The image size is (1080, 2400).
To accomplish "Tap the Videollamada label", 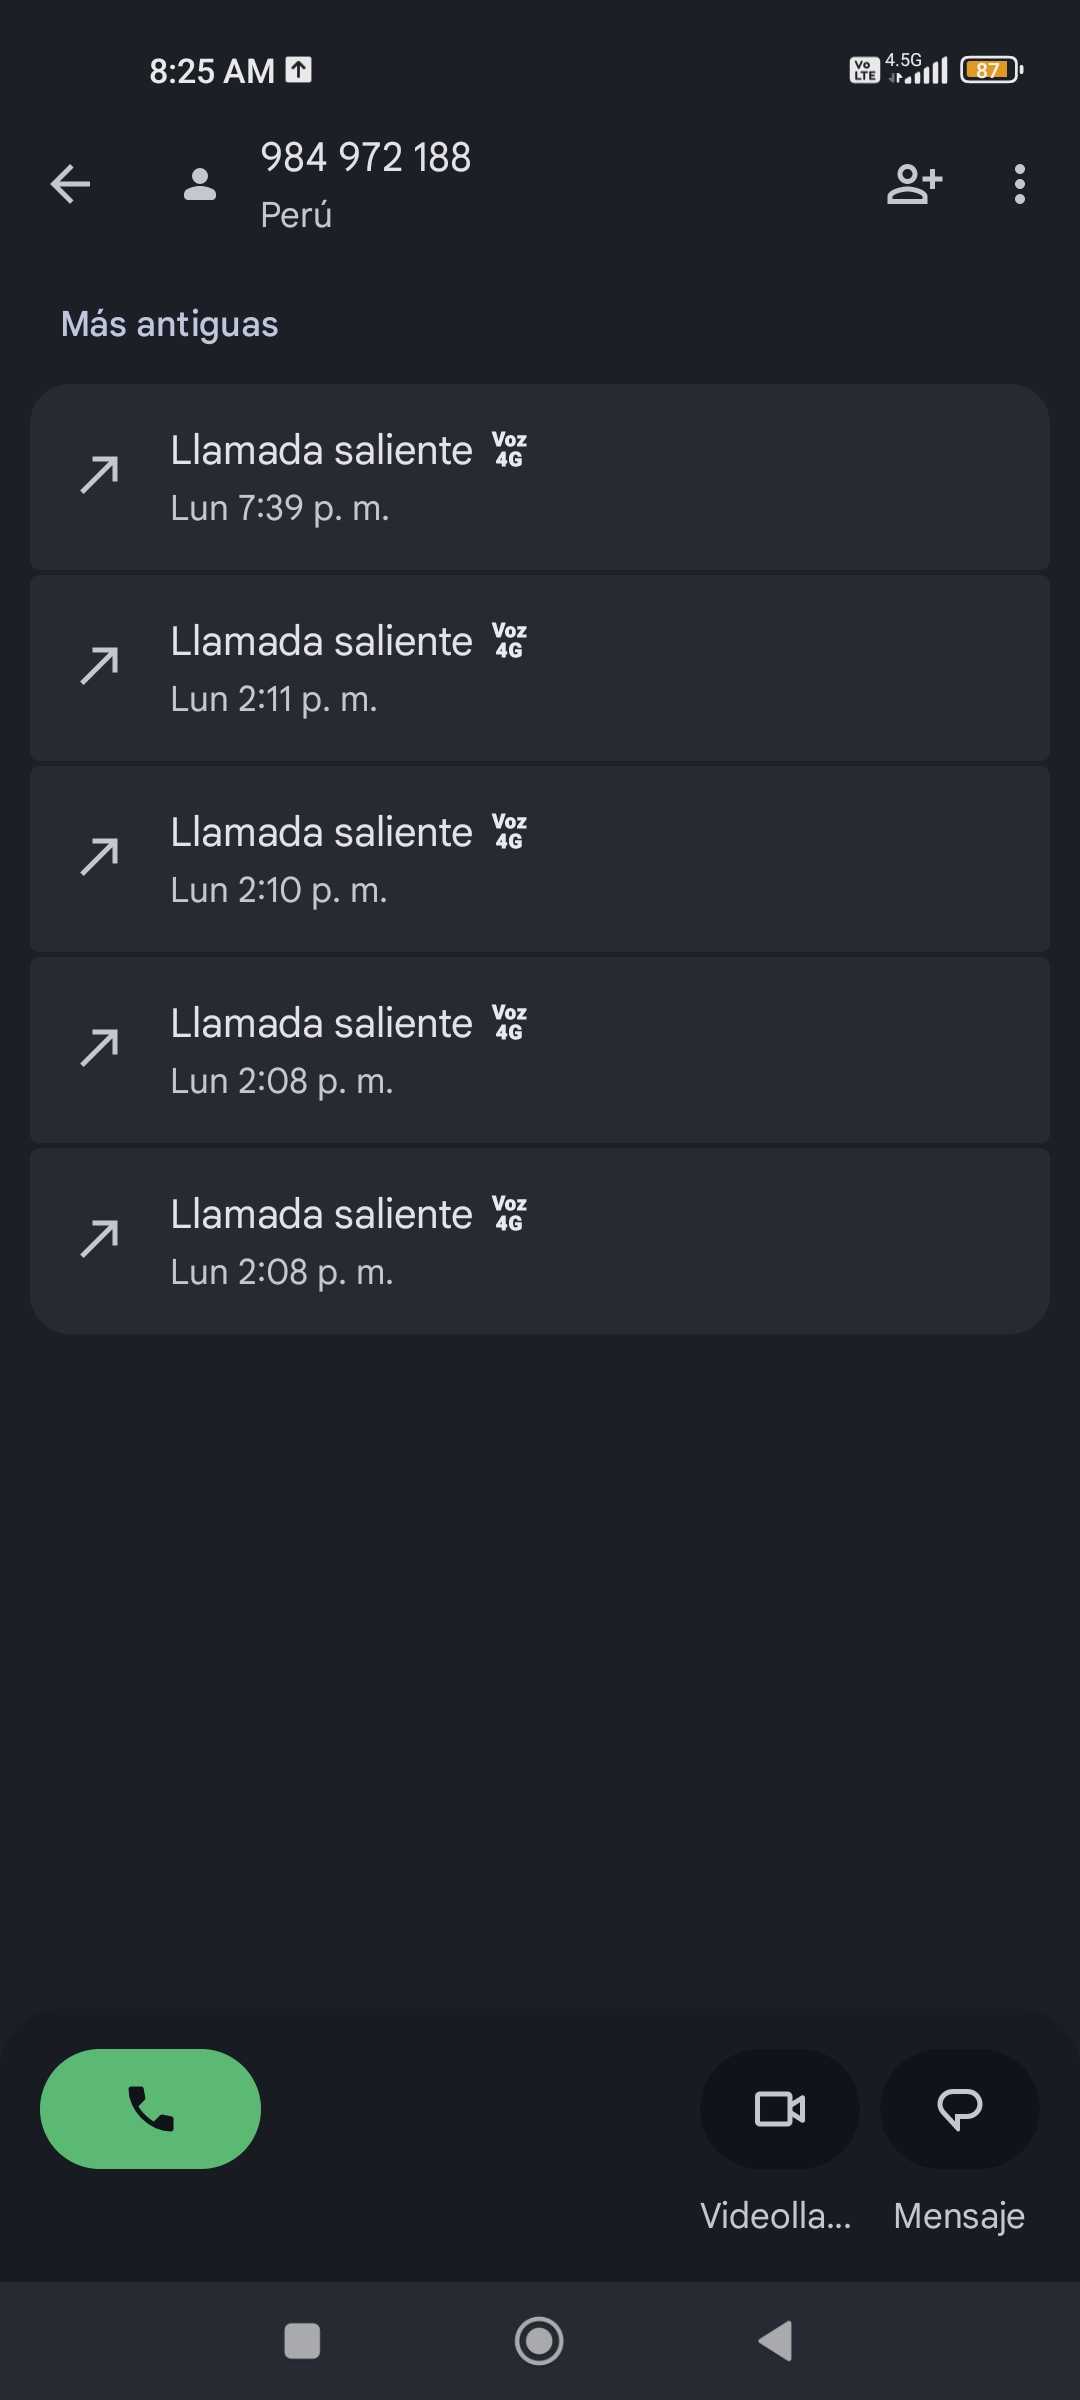I will [775, 2216].
